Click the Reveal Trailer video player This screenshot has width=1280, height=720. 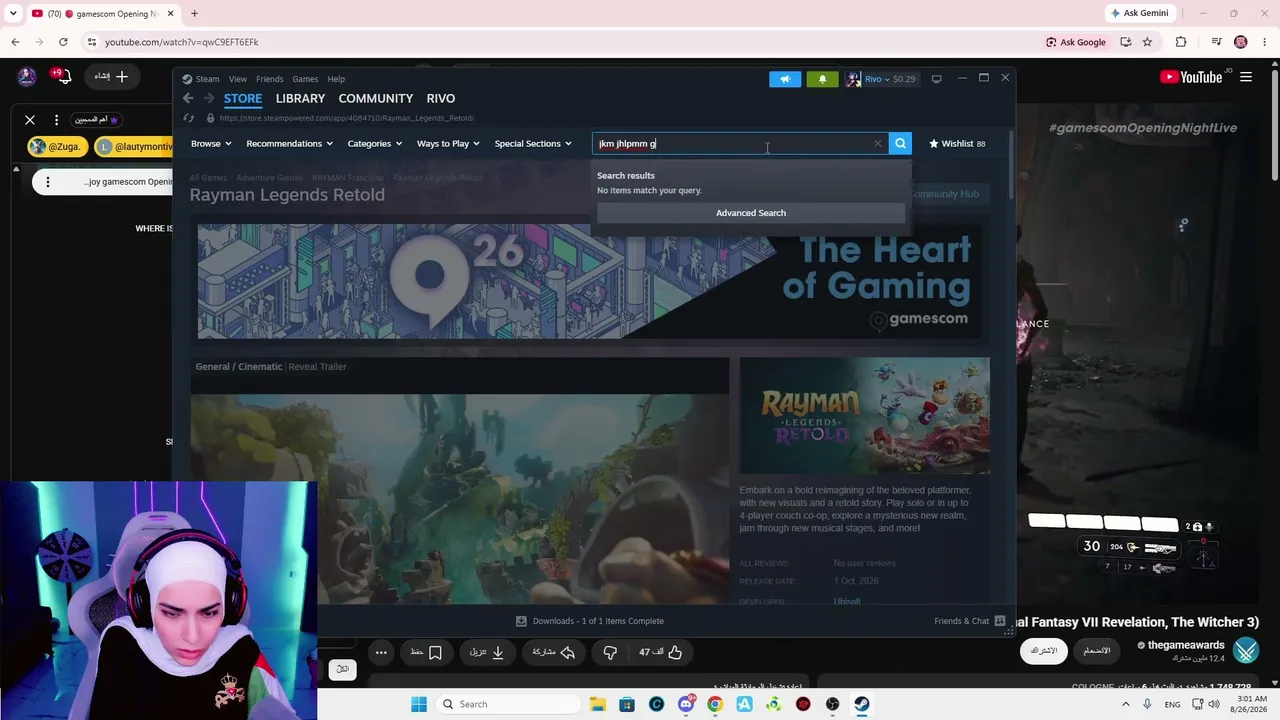tap(460, 498)
